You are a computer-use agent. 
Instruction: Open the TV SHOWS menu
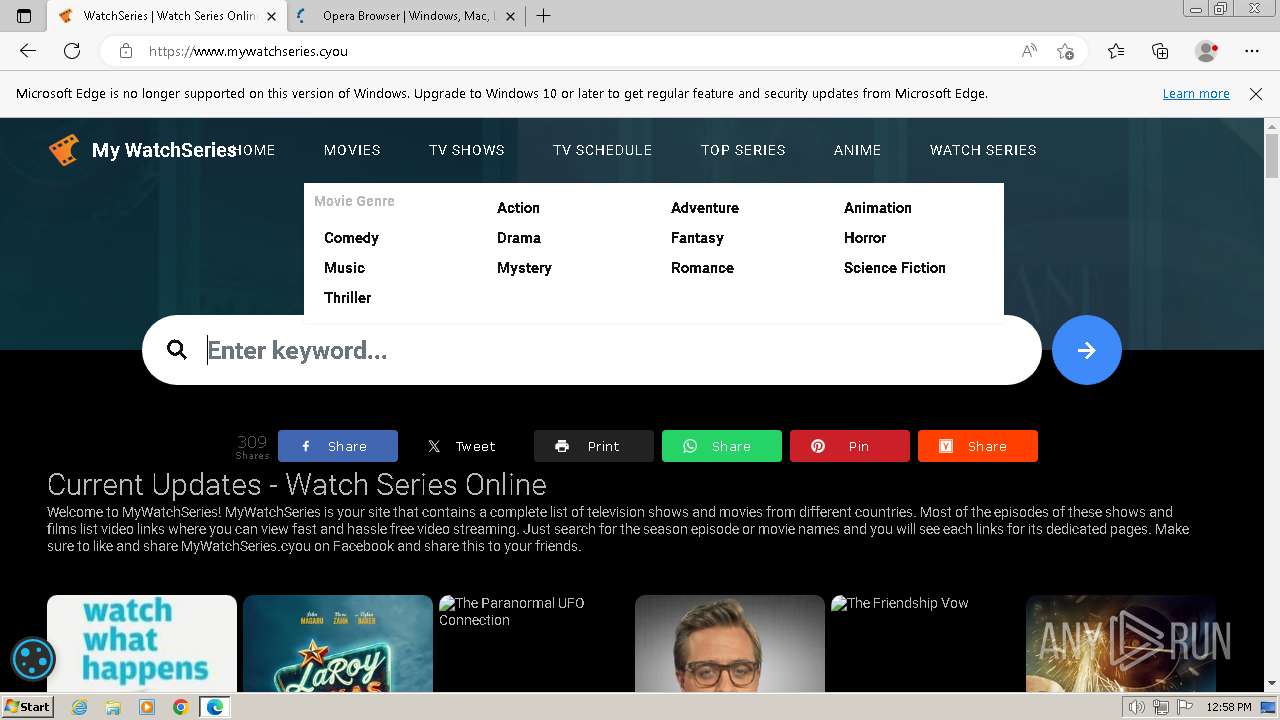(467, 150)
